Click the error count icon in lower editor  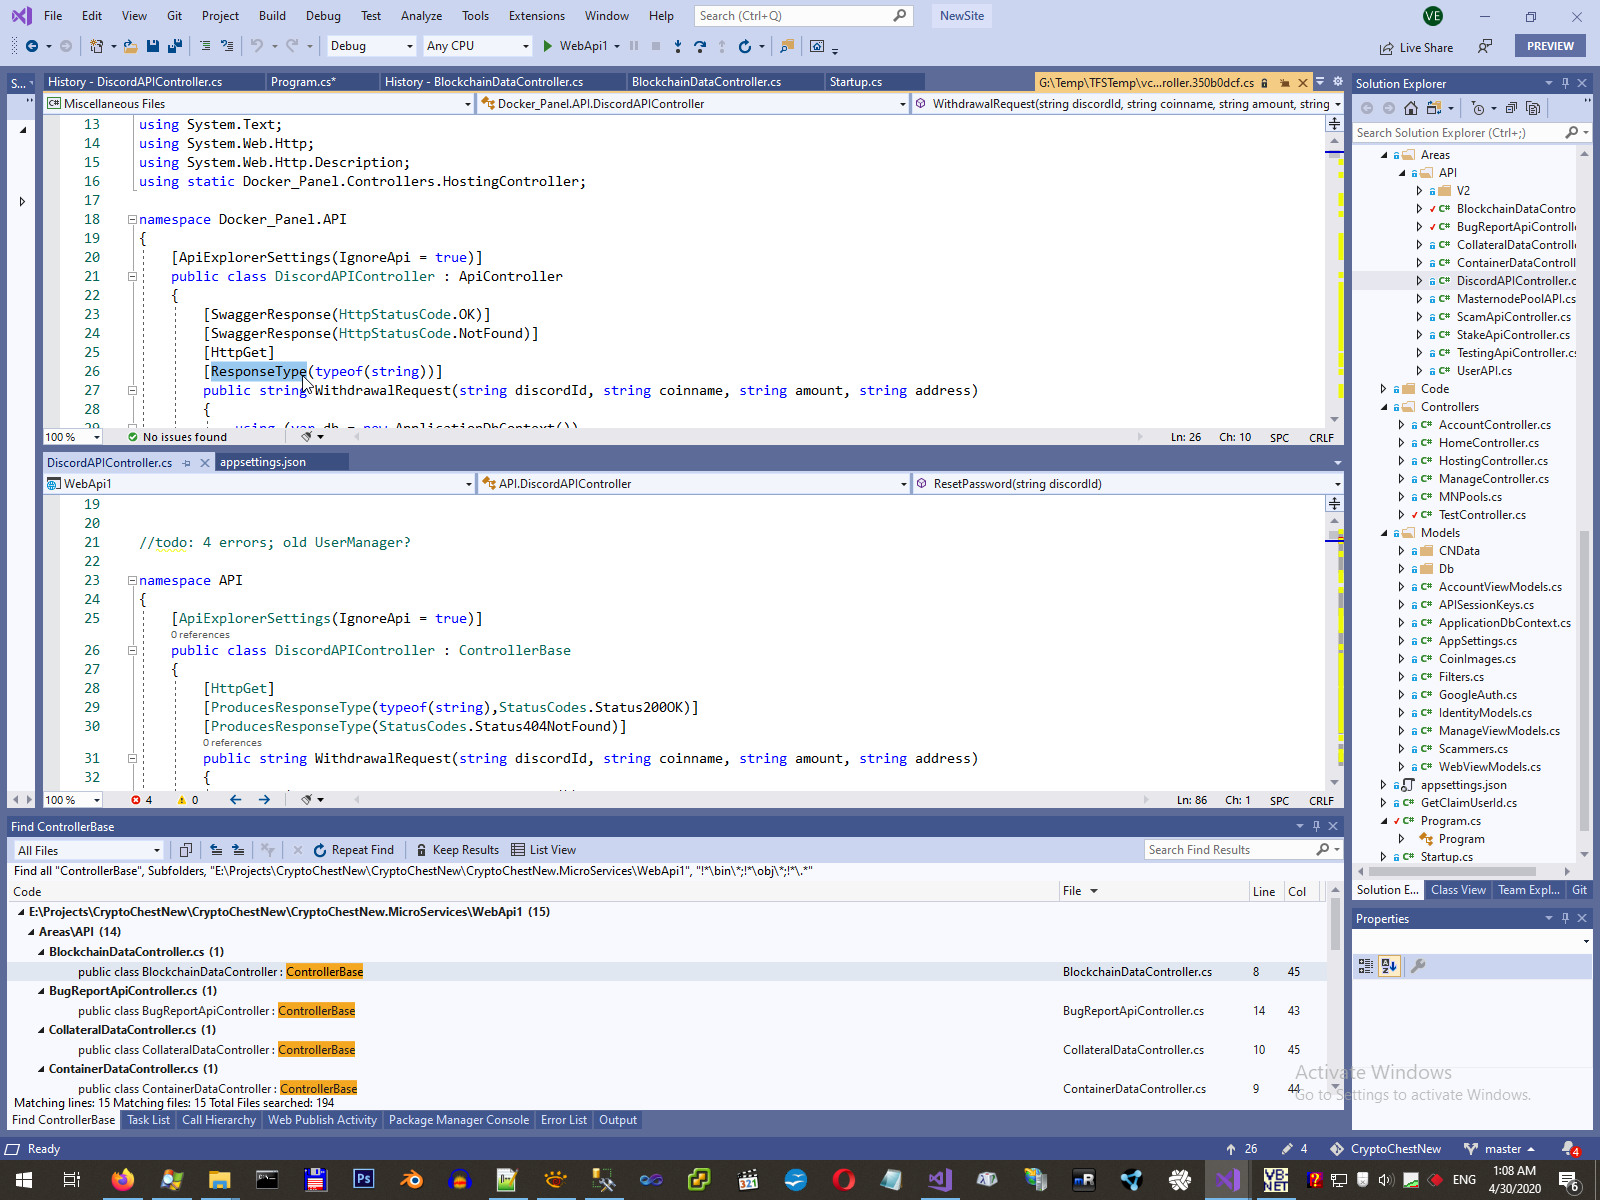tap(136, 800)
